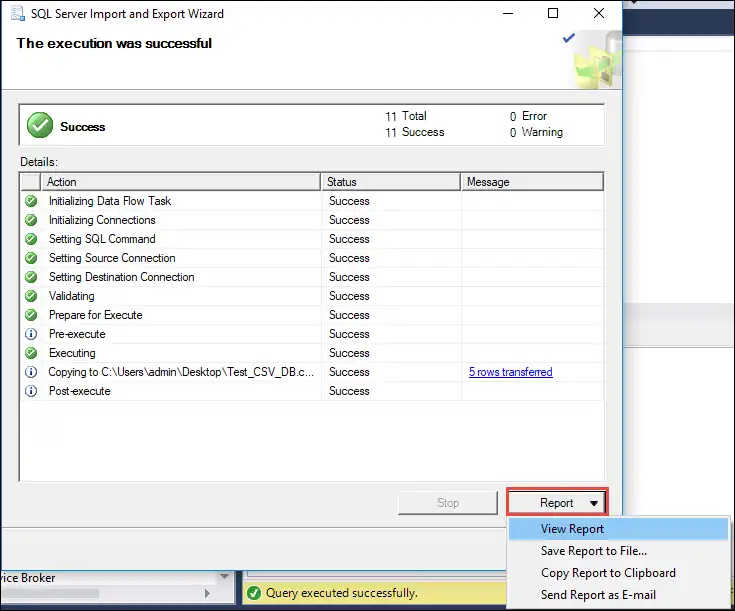735x611 pixels.
Task: Click the Success status of Post-execute row
Action: click(x=349, y=391)
